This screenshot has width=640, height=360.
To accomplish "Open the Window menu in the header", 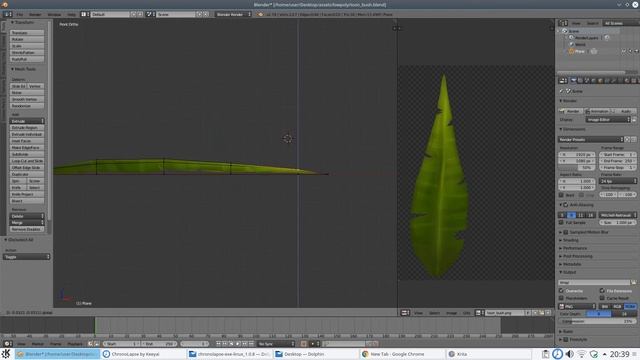I will click(54, 14).
